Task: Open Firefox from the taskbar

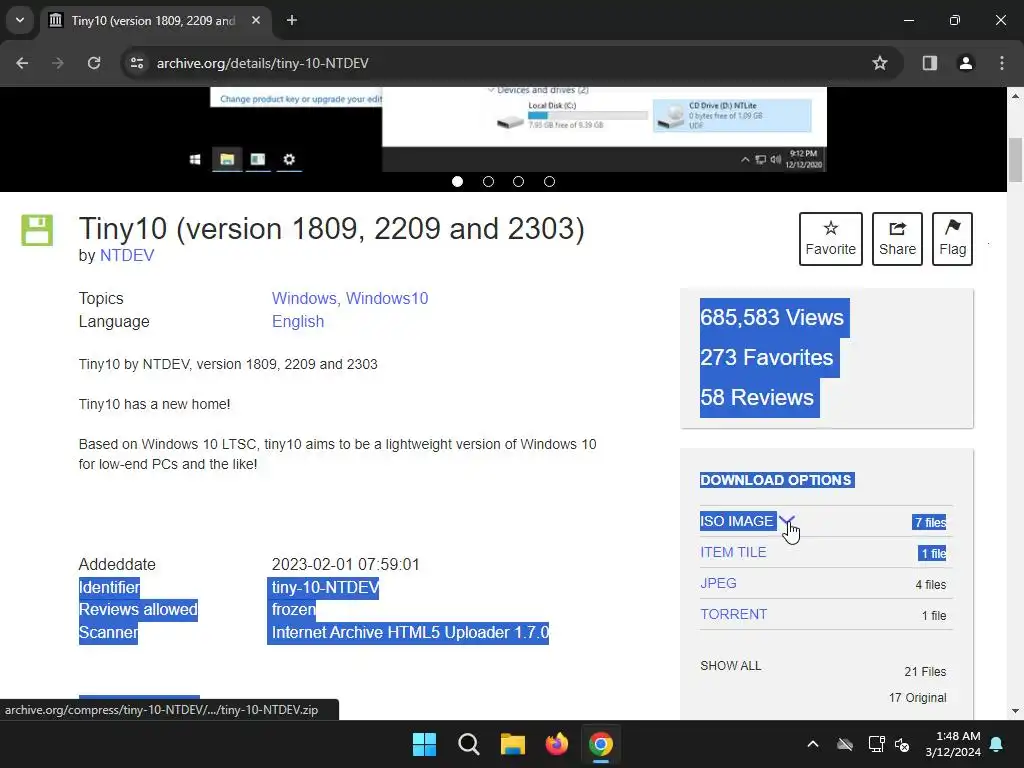Action: coord(556,744)
